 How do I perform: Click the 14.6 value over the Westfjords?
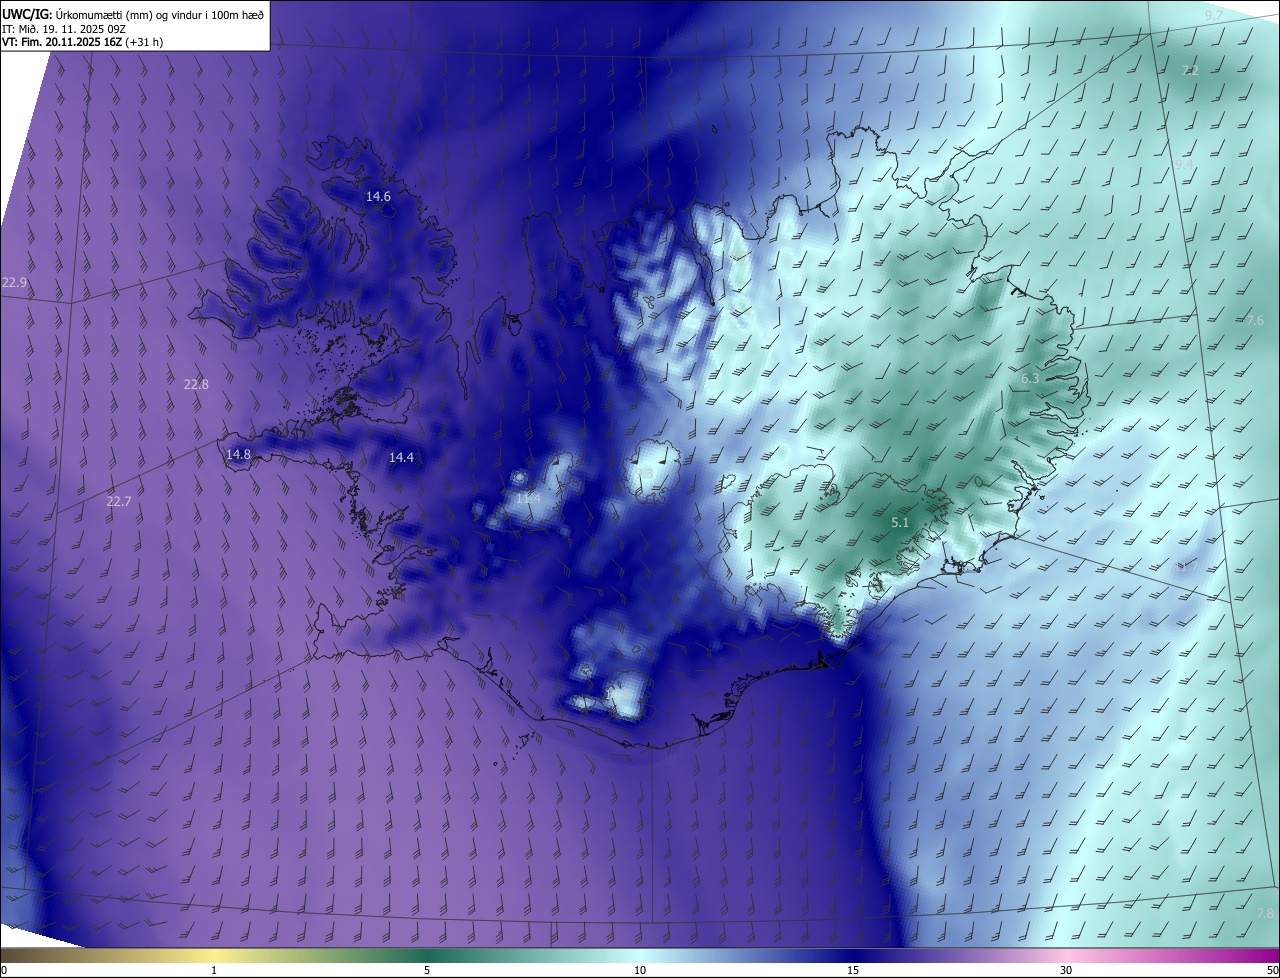tap(378, 197)
